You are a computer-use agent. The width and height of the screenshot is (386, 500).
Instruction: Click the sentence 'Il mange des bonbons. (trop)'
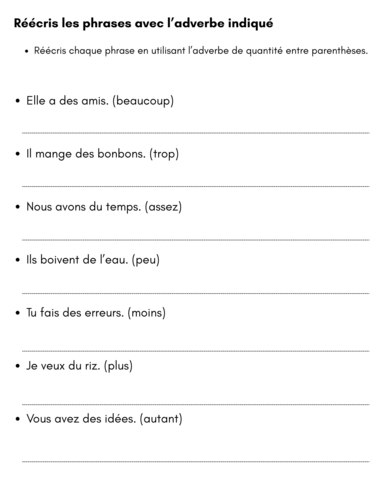(102, 154)
